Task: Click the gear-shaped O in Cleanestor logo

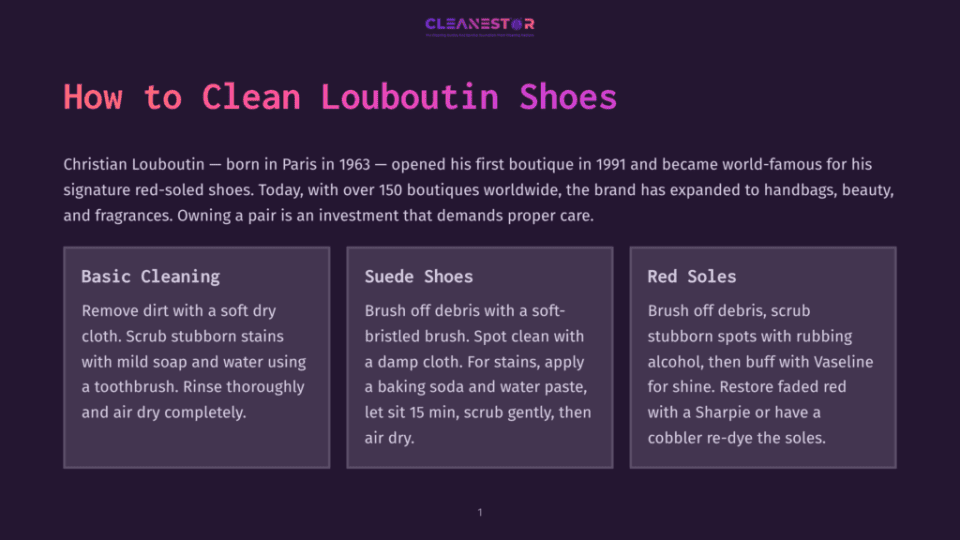Action: (x=517, y=24)
